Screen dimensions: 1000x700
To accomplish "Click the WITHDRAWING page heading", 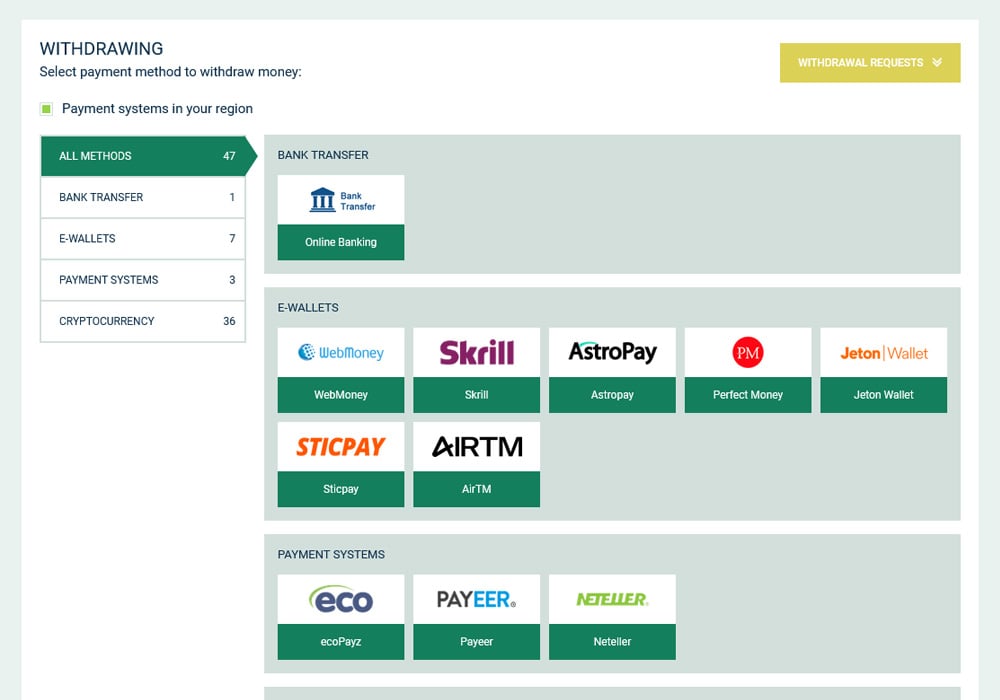I will [101, 48].
